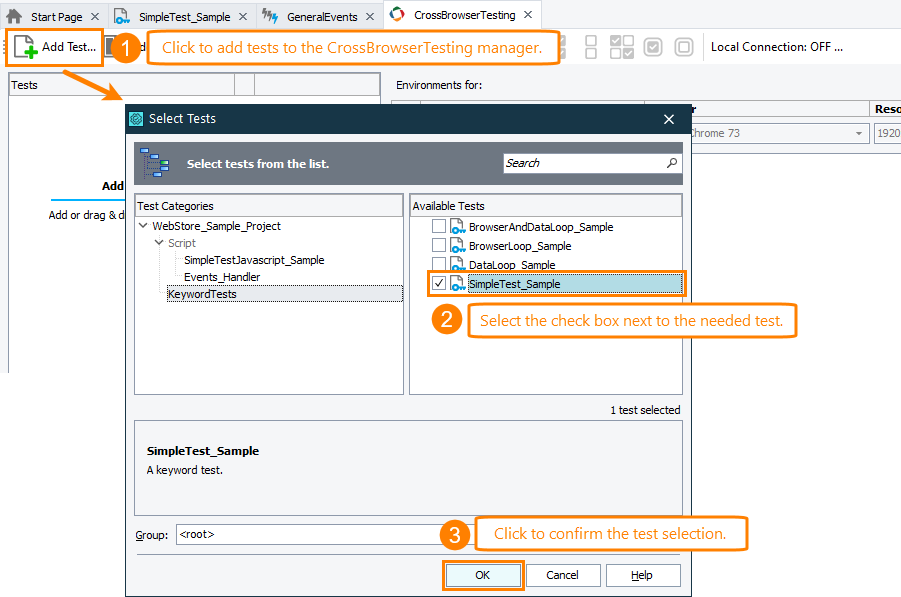Click the resolution field showing 1920

(887, 133)
